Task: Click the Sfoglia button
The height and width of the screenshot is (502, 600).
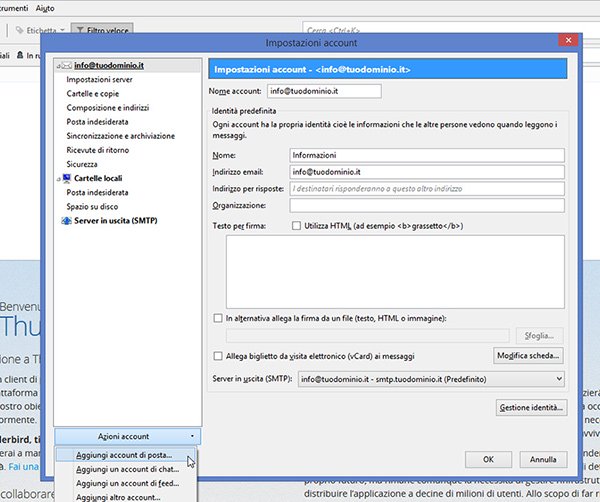Action: tap(539, 336)
